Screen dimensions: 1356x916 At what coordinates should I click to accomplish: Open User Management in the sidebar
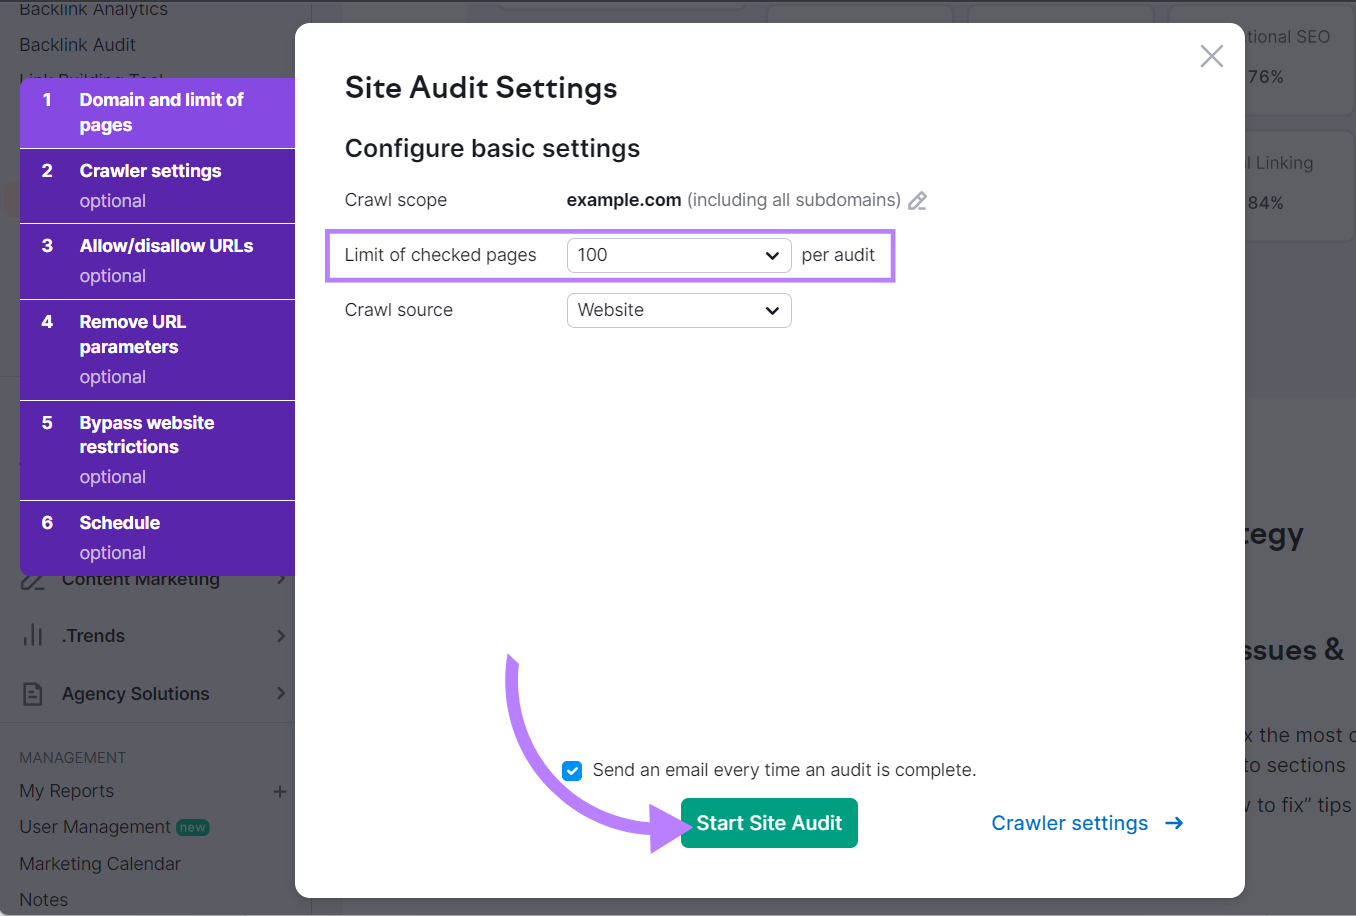[95, 827]
